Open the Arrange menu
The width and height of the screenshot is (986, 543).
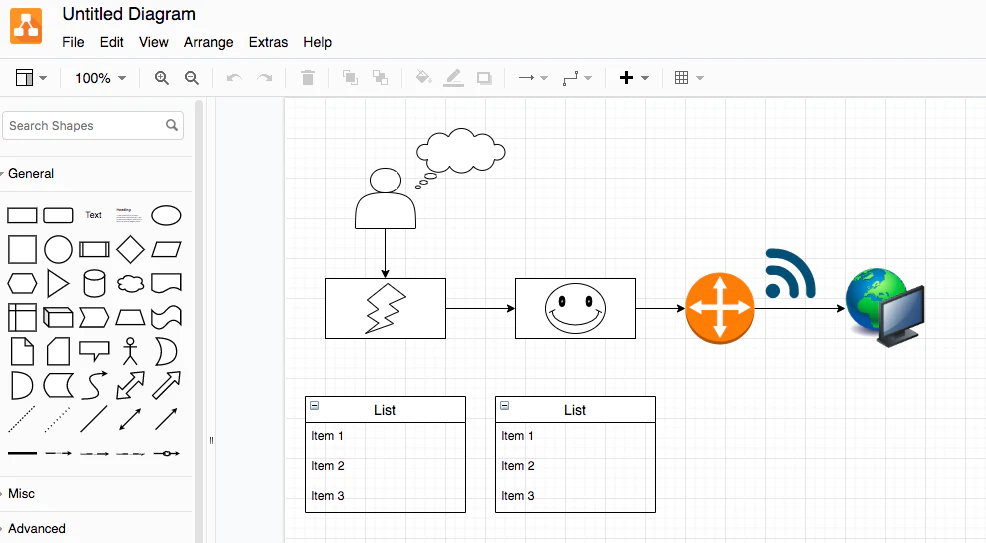coord(208,42)
